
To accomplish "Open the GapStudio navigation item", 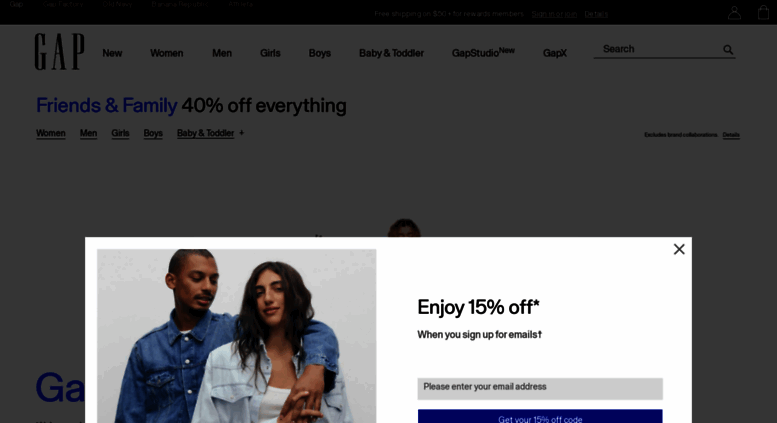I will click(x=483, y=52).
